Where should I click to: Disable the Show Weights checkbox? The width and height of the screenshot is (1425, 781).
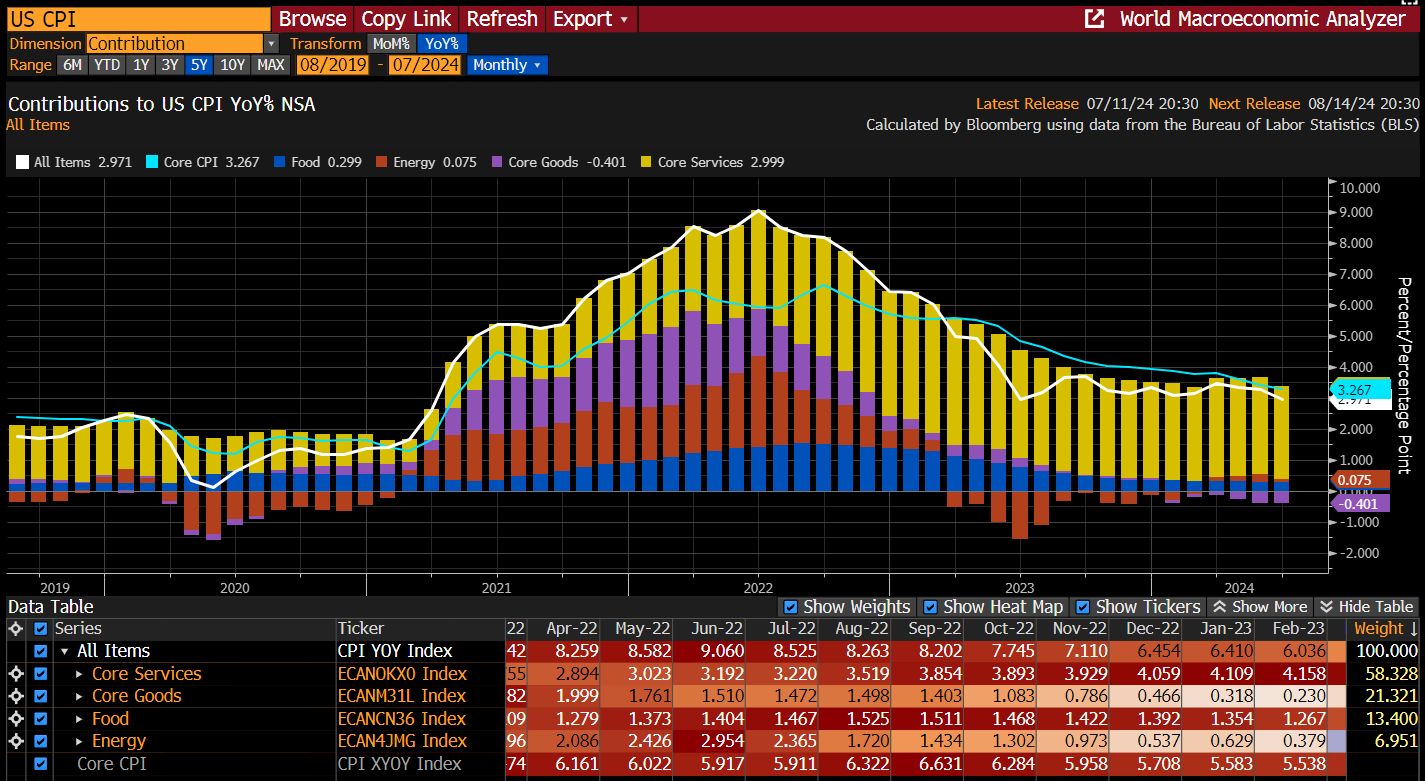coord(791,607)
